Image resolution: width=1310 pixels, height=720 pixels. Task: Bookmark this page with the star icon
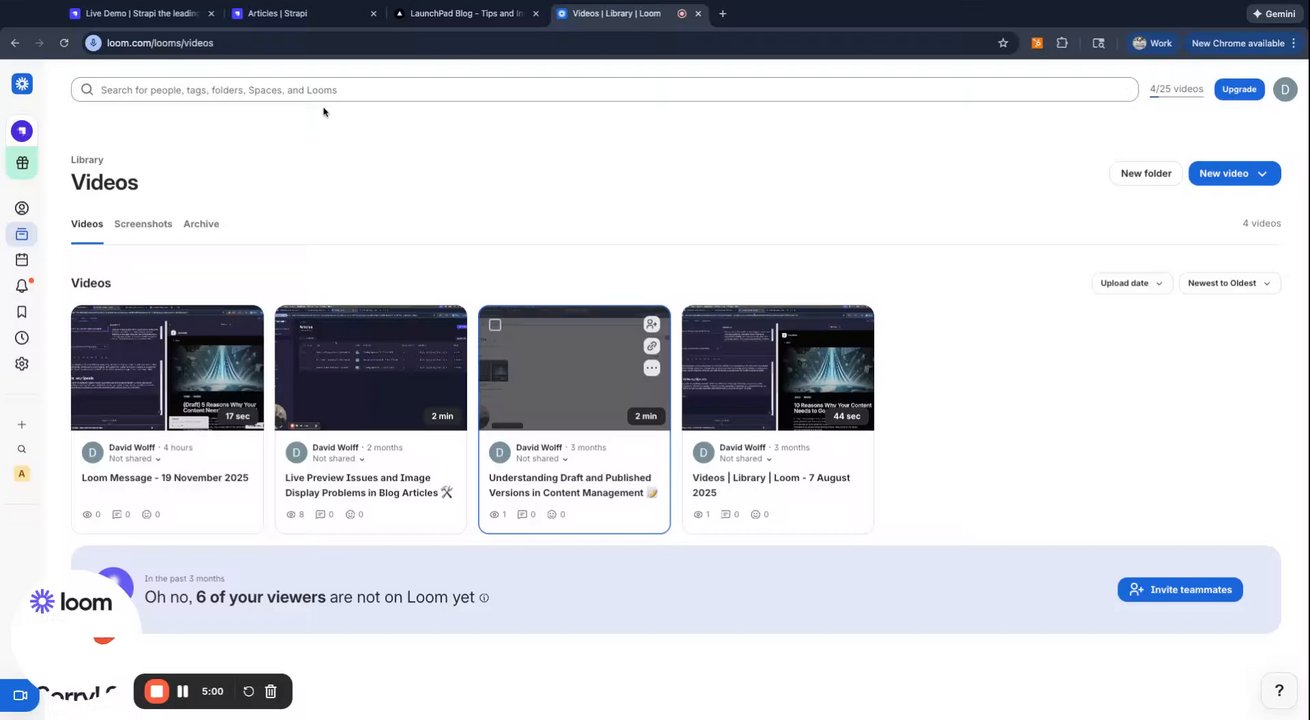1003,43
